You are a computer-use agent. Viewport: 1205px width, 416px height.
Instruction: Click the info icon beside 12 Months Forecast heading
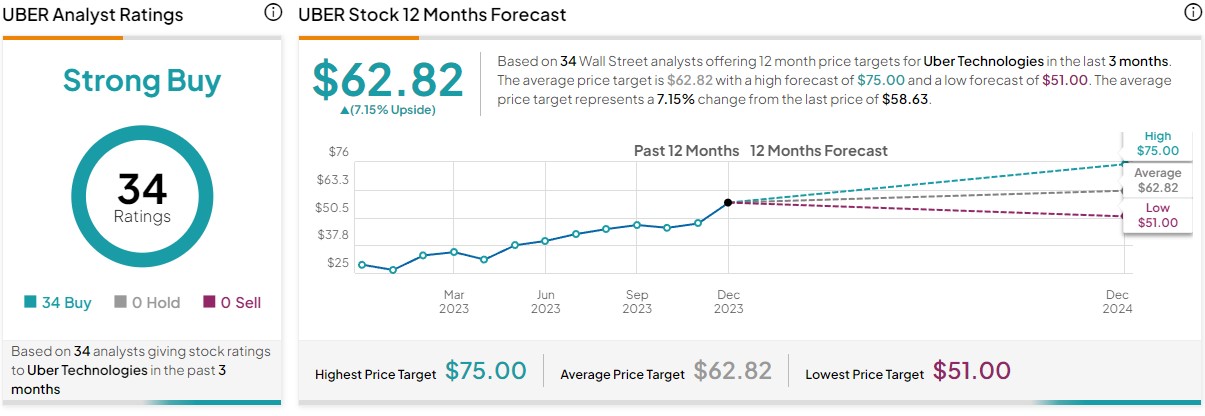[1192, 13]
